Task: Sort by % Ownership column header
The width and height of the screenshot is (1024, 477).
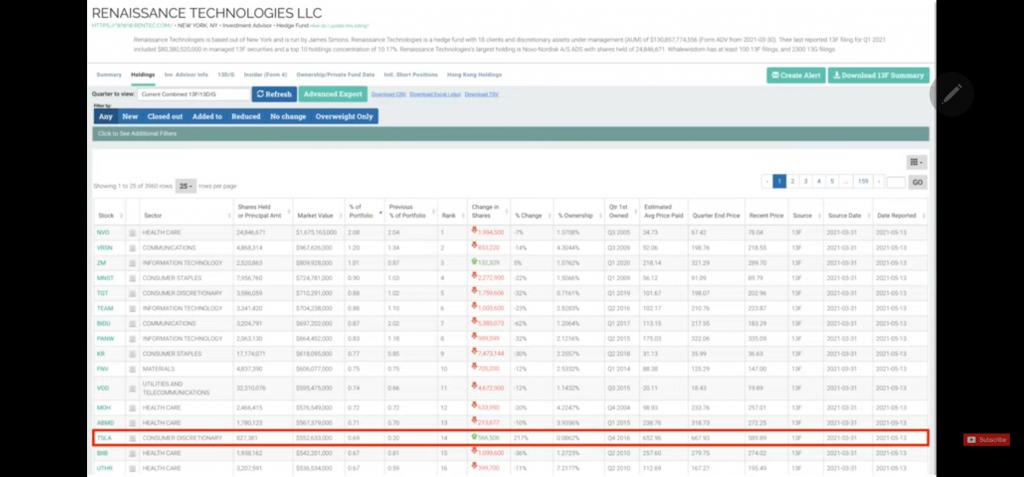Action: [x=577, y=215]
